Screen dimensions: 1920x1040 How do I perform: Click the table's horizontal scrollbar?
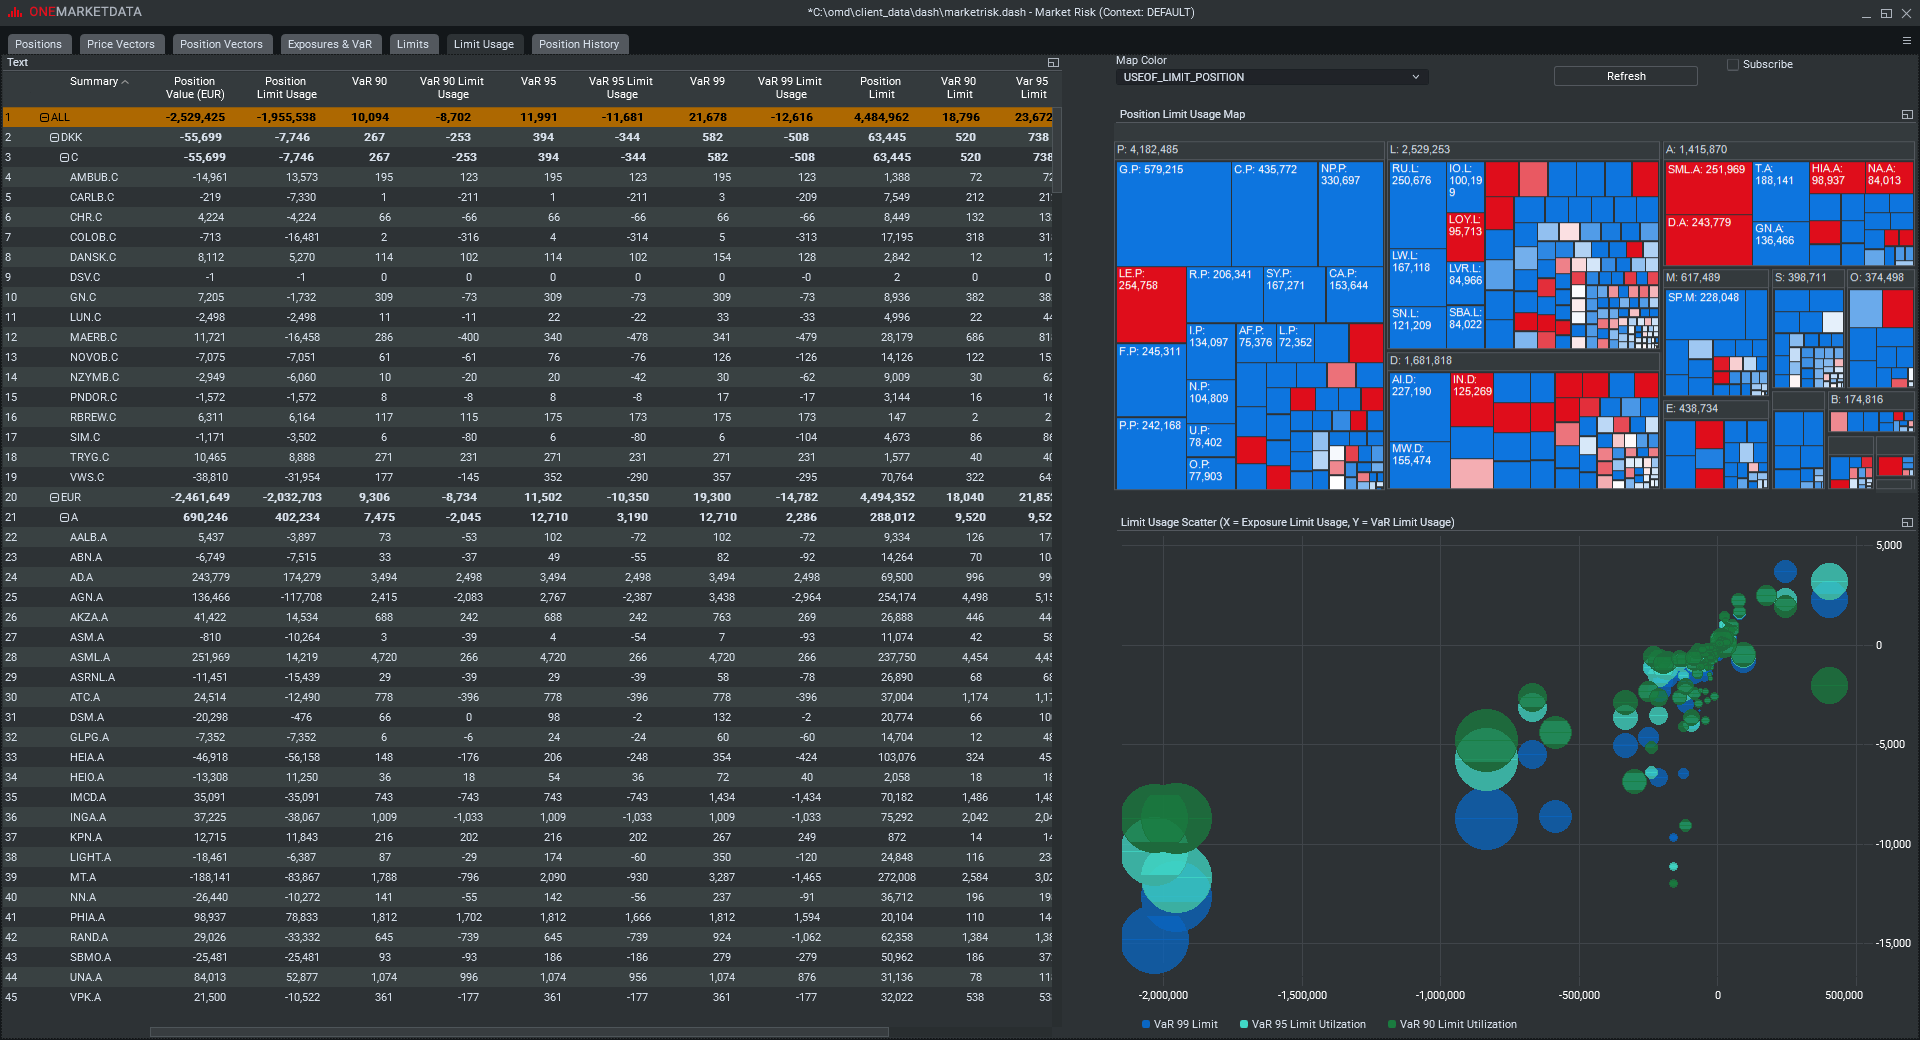coord(518,1032)
